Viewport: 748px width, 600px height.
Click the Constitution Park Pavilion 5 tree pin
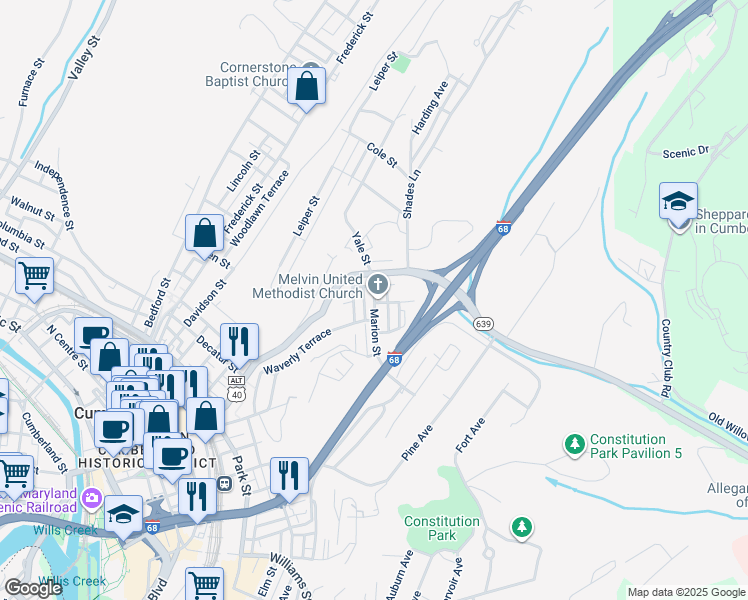click(x=575, y=445)
